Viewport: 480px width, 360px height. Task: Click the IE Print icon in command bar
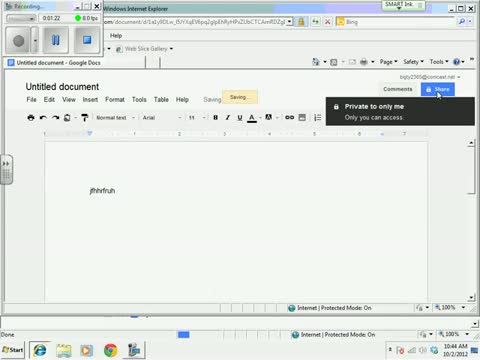pyautogui.click(x=364, y=62)
